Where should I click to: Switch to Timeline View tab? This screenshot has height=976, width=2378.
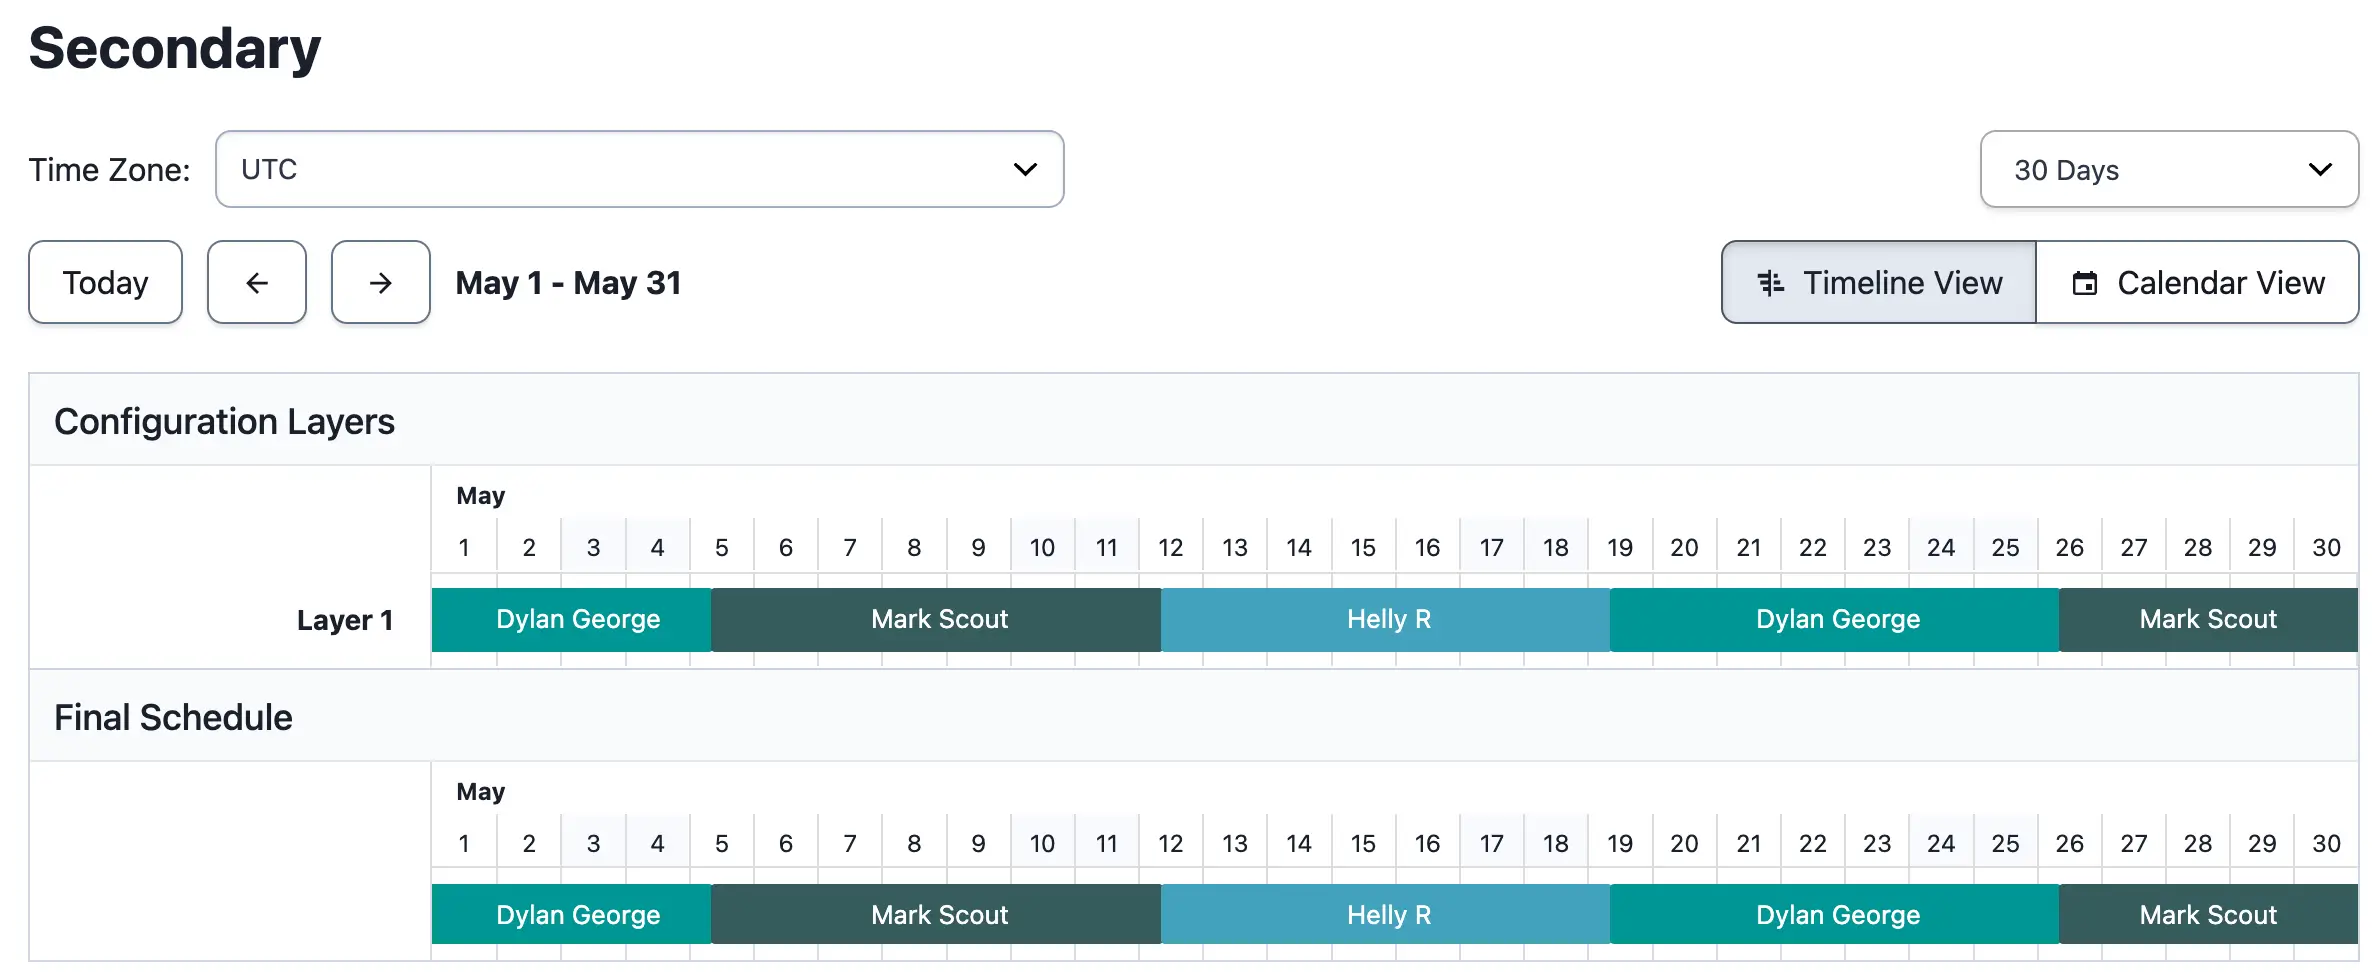[1879, 283]
